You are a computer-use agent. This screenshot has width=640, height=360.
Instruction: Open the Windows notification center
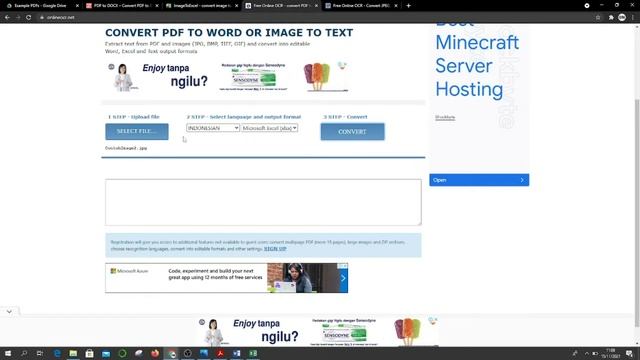pos(630,353)
